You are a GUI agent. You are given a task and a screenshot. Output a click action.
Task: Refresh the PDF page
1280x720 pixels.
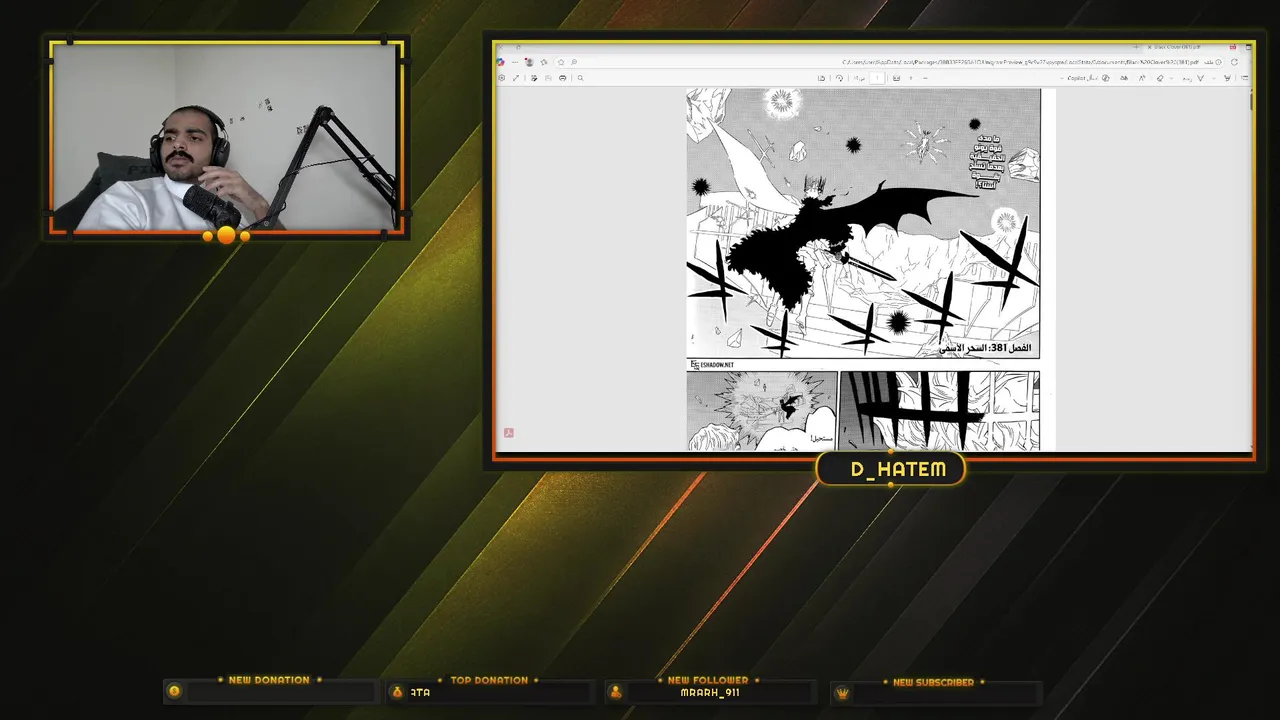pyautogui.click(x=1234, y=62)
